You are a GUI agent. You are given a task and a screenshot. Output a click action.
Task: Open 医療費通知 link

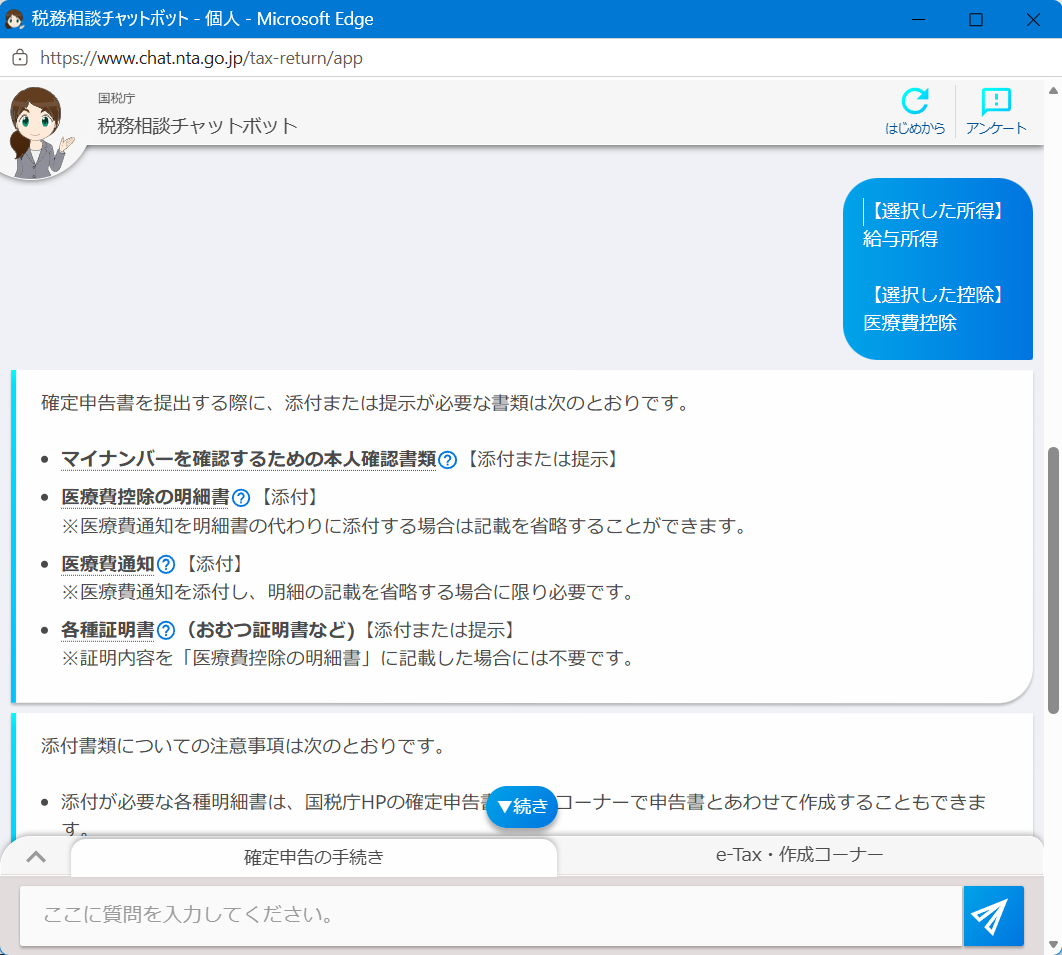pyautogui.click(x=108, y=564)
